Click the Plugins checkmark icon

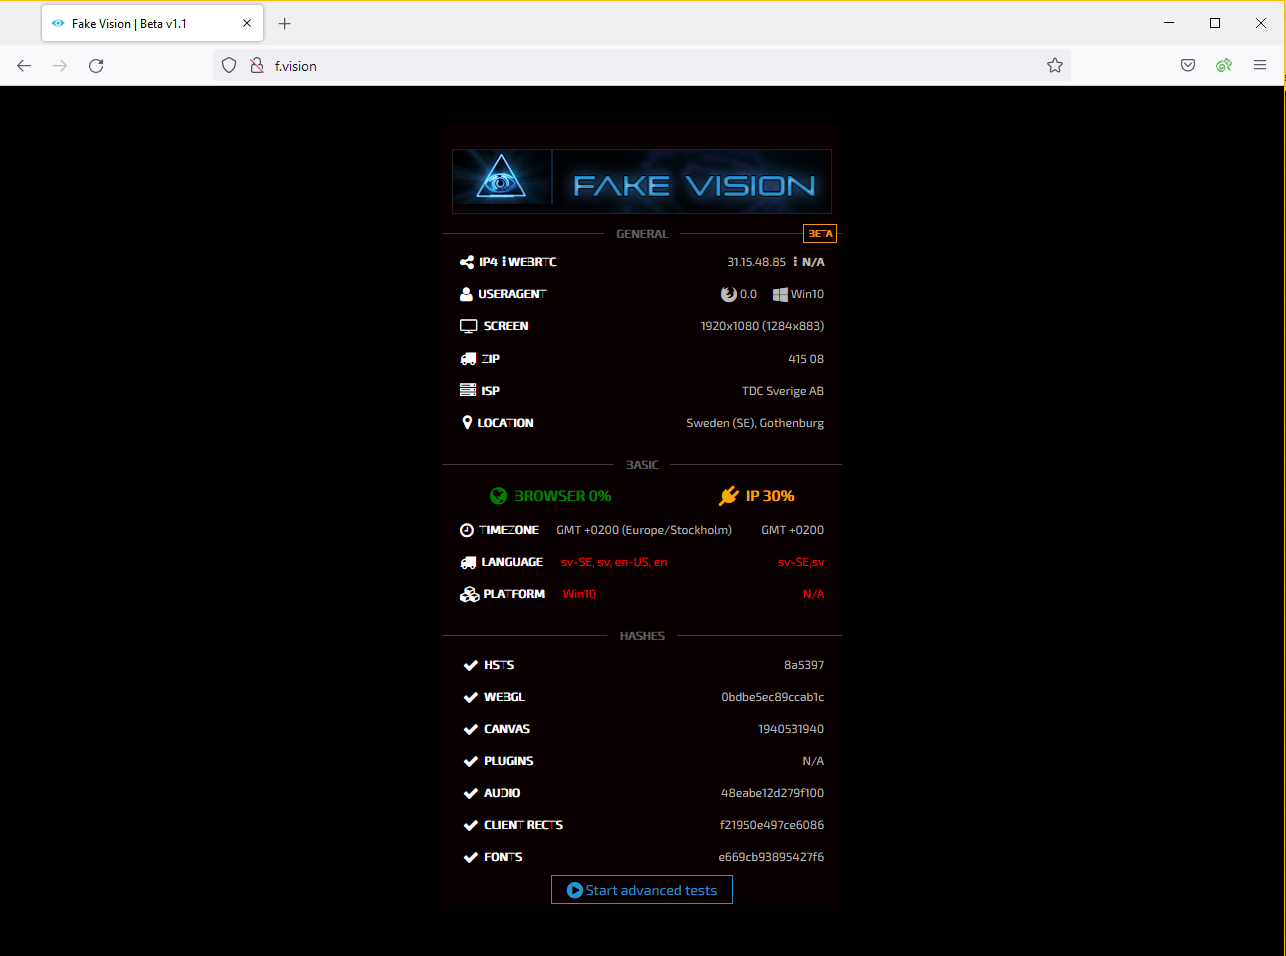(x=470, y=761)
